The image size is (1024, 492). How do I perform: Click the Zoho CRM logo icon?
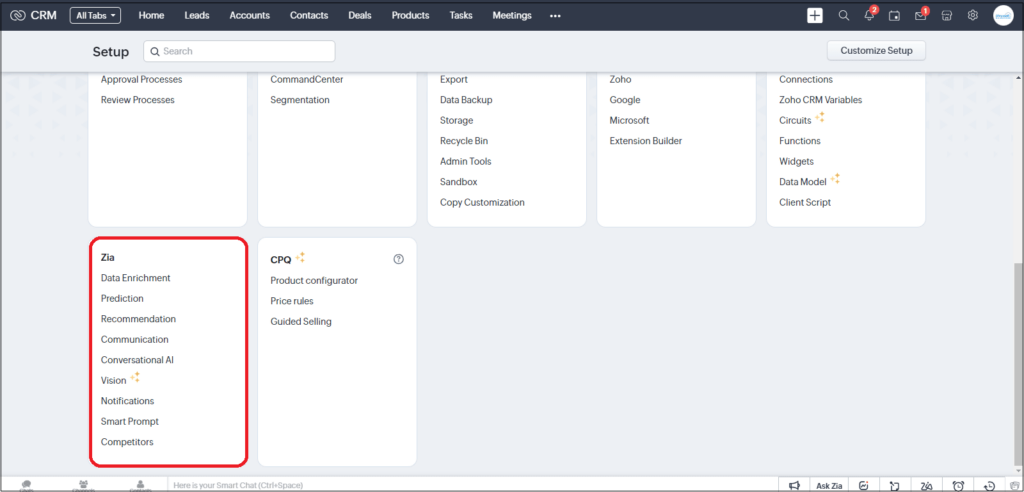click(18, 15)
